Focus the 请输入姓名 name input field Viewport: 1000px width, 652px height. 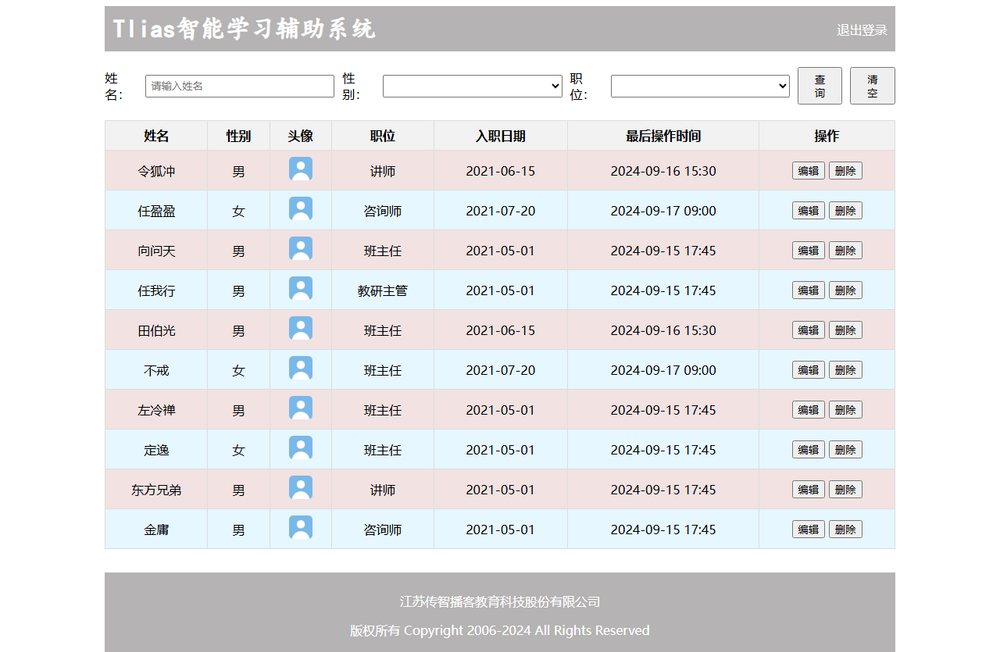pyautogui.click(x=239, y=86)
